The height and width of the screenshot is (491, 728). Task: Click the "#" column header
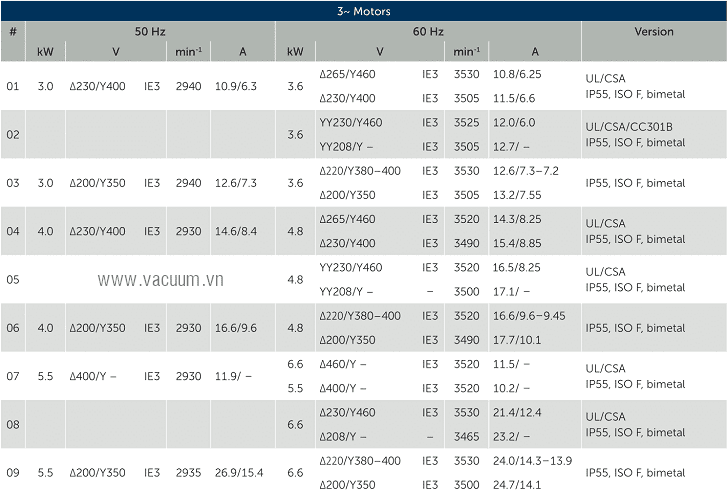pos(13,32)
